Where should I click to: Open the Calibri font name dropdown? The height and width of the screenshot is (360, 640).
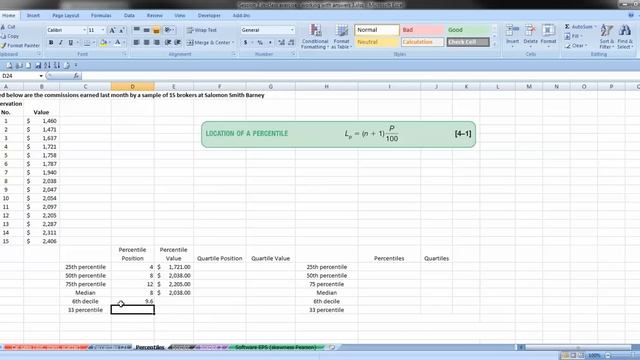click(x=84, y=30)
